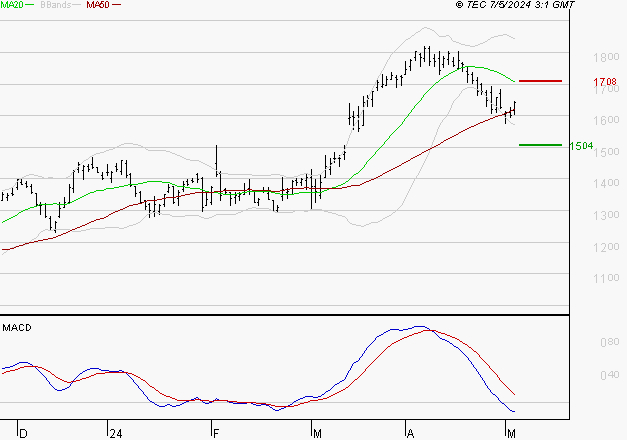The image size is (627, 440).
Task: Click the 080 MACD axis label
Action: coord(610,342)
